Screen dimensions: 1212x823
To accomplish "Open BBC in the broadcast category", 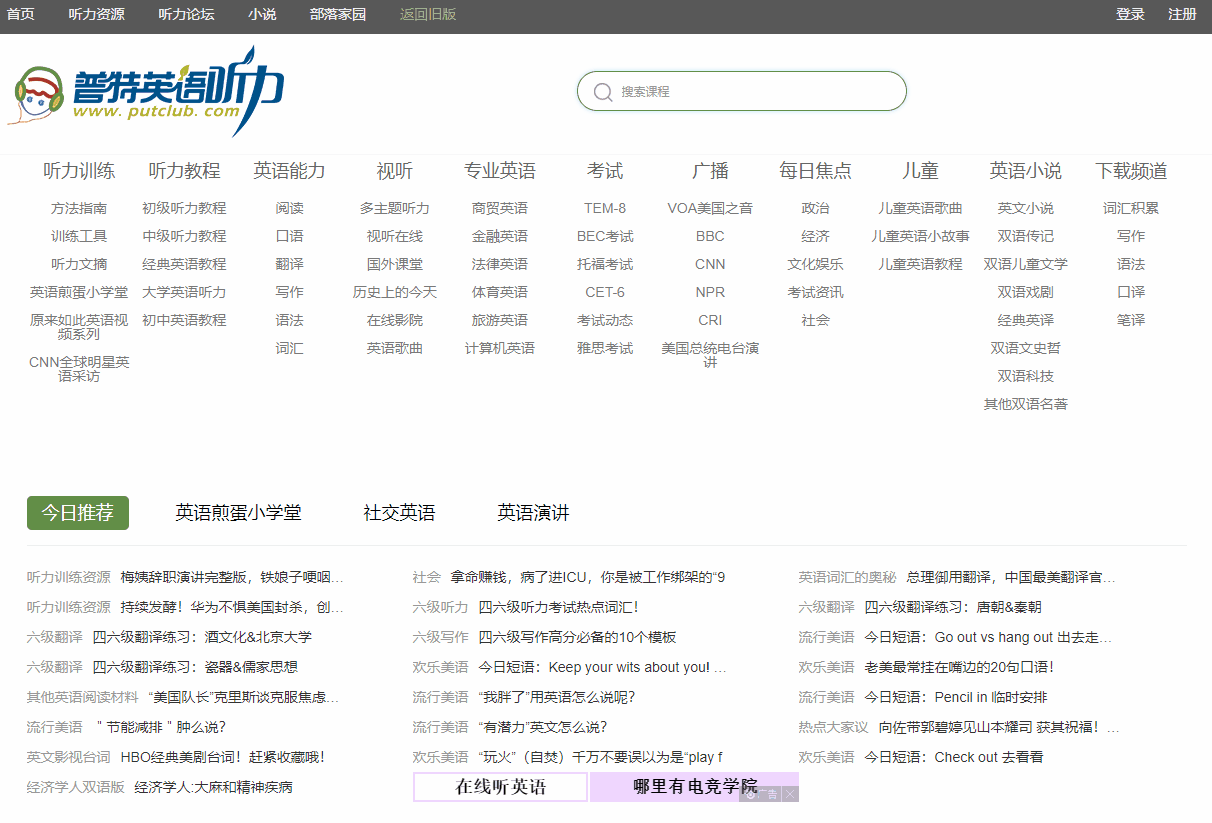I will pyautogui.click(x=710, y=236).
